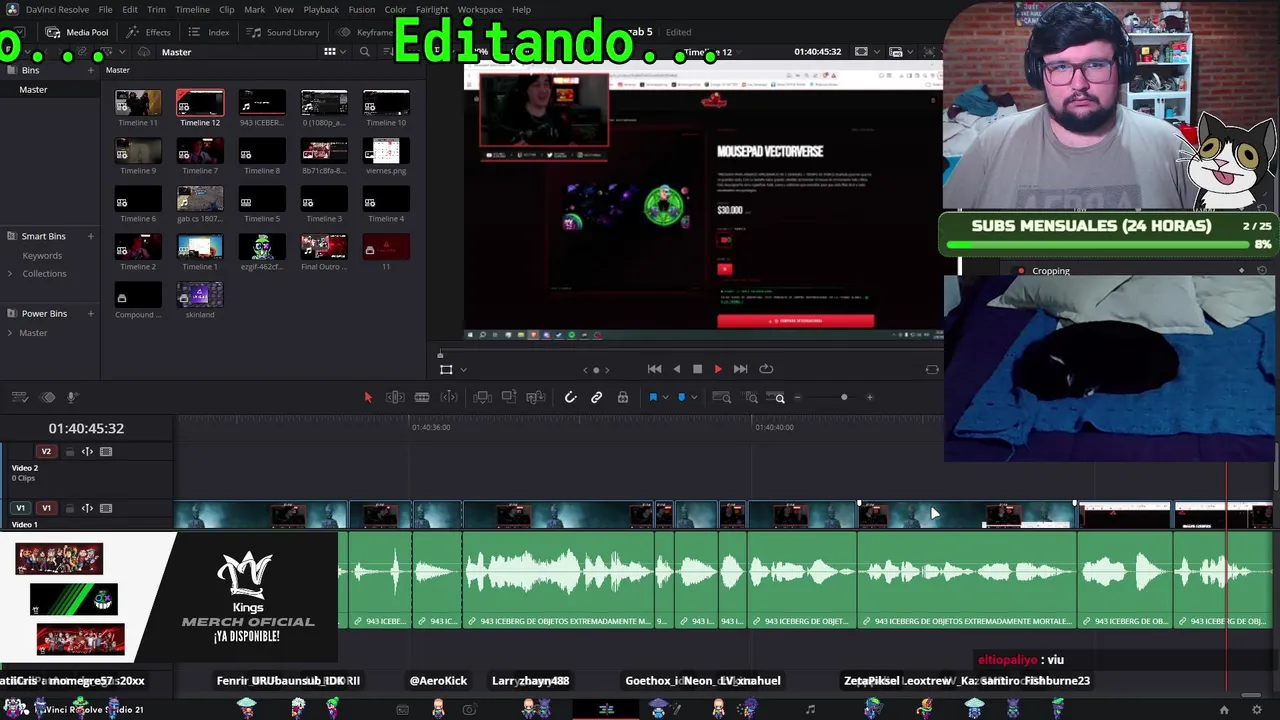Click the Detail Zoom icon
This screenshot has width=1280, height=720.
(x=751, y=398)
